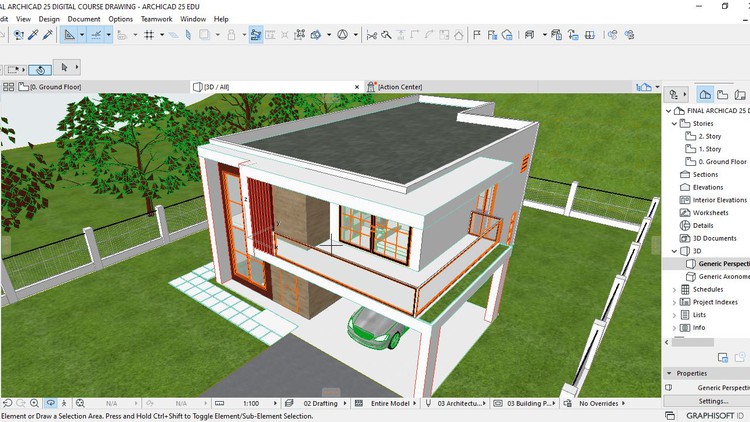
Task: Open the 1:100 scale dropdown
Action: point(258,404)
